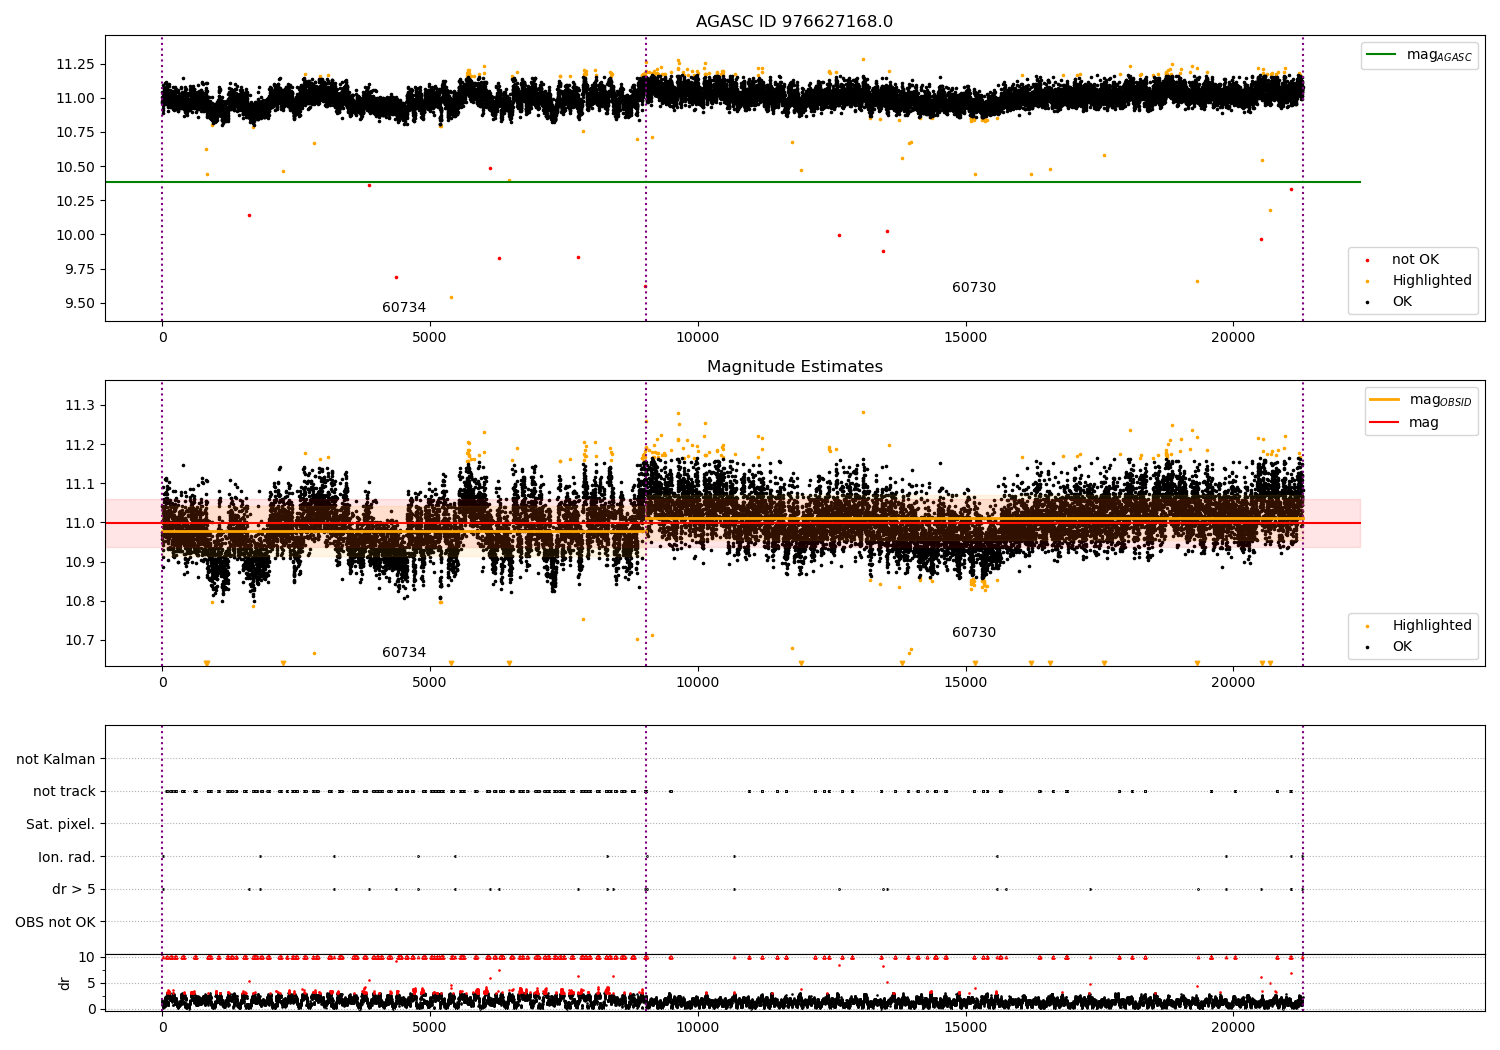The height and width of the screenshot is (1050, 1500).
Task: Click the "not track" row label
Action: tap(64, 792)
